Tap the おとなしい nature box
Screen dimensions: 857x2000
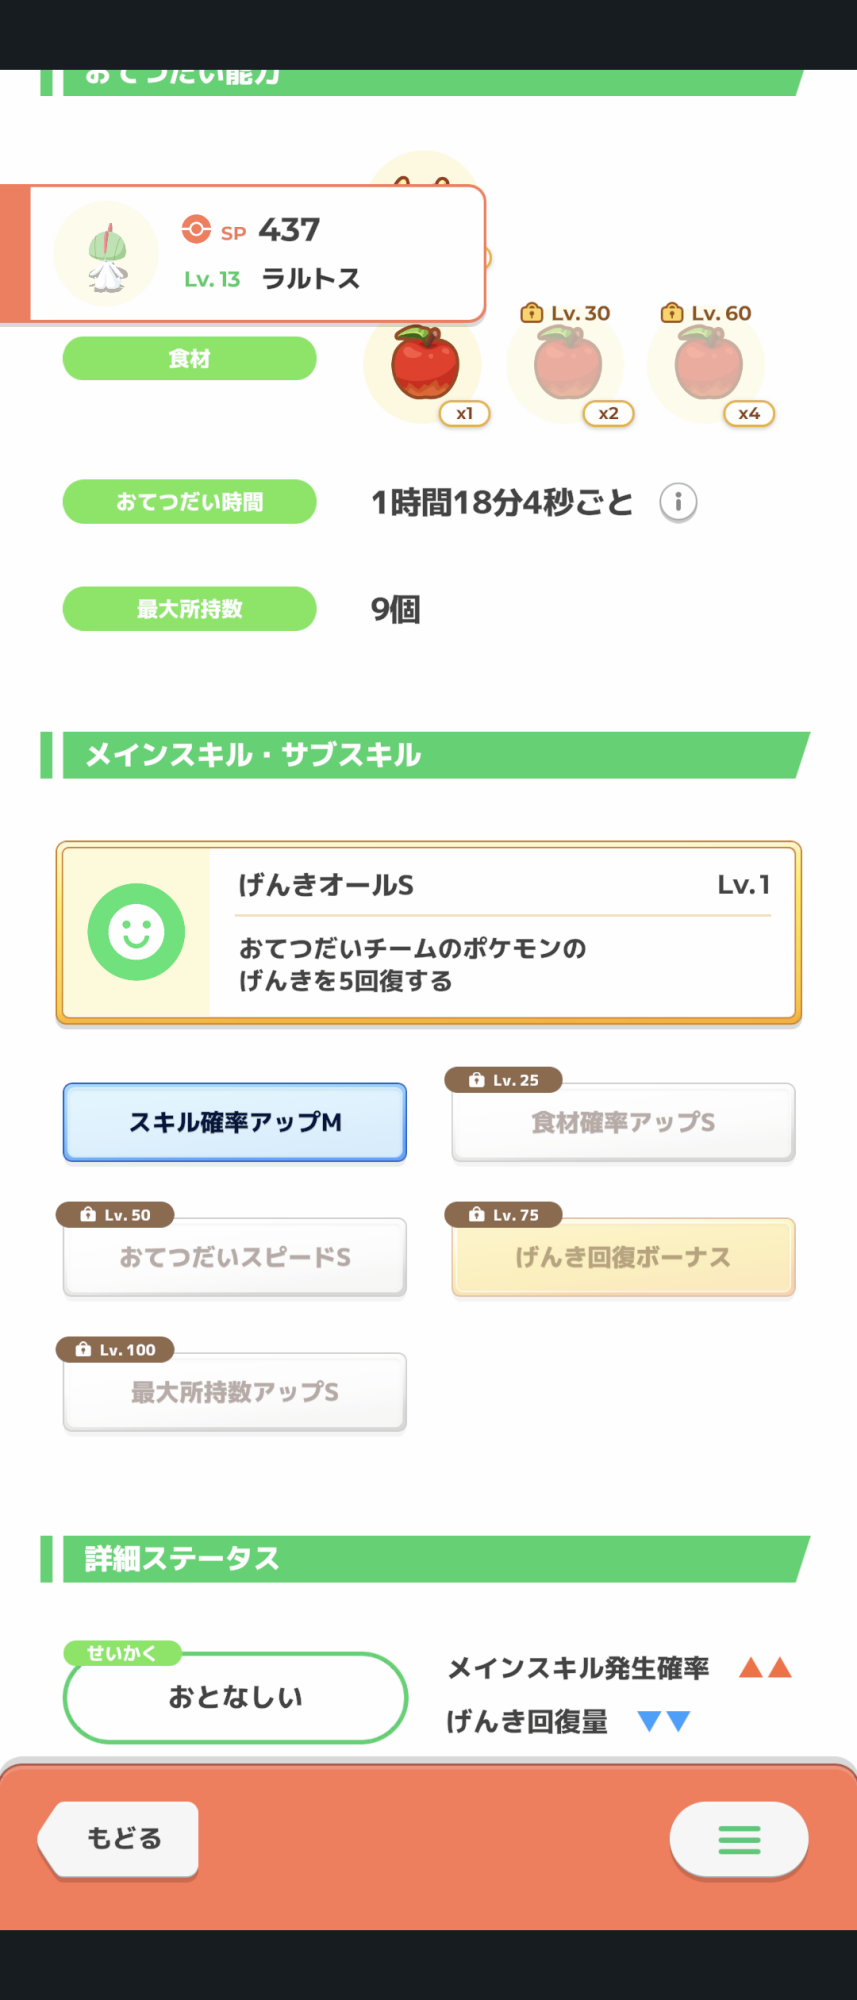235,1697
